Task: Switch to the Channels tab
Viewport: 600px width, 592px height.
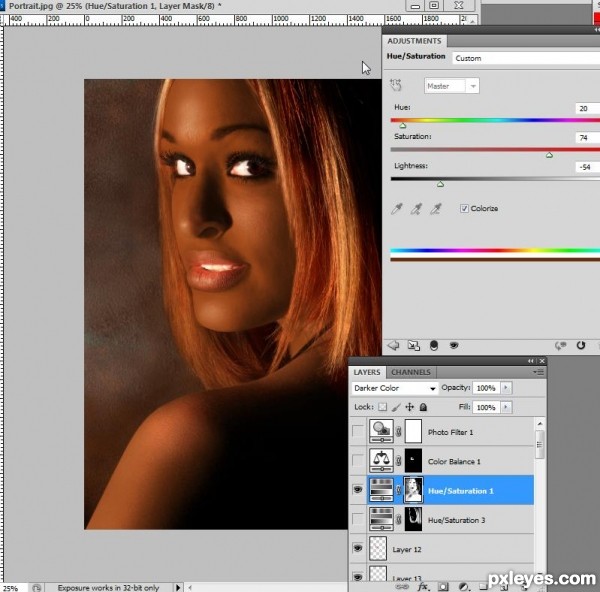Action: coord(411,372)
